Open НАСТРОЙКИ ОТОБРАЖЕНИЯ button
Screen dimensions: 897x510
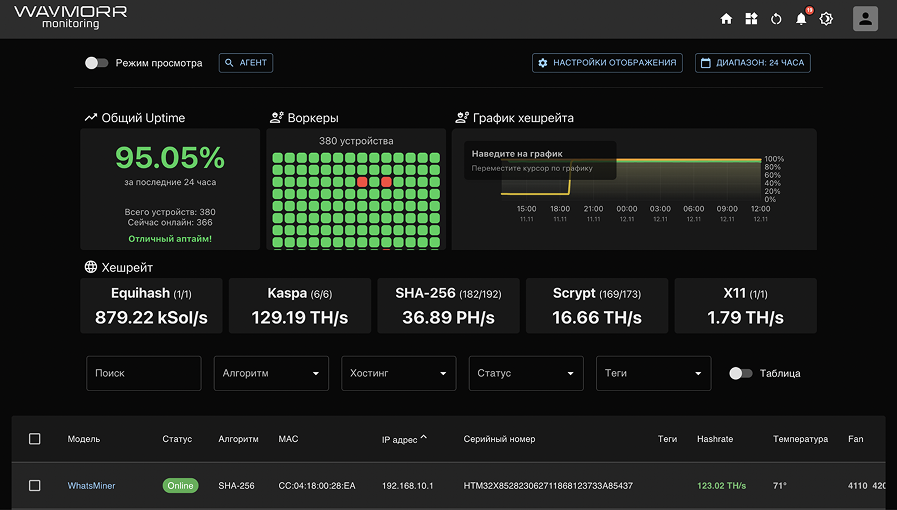(607, 63)
